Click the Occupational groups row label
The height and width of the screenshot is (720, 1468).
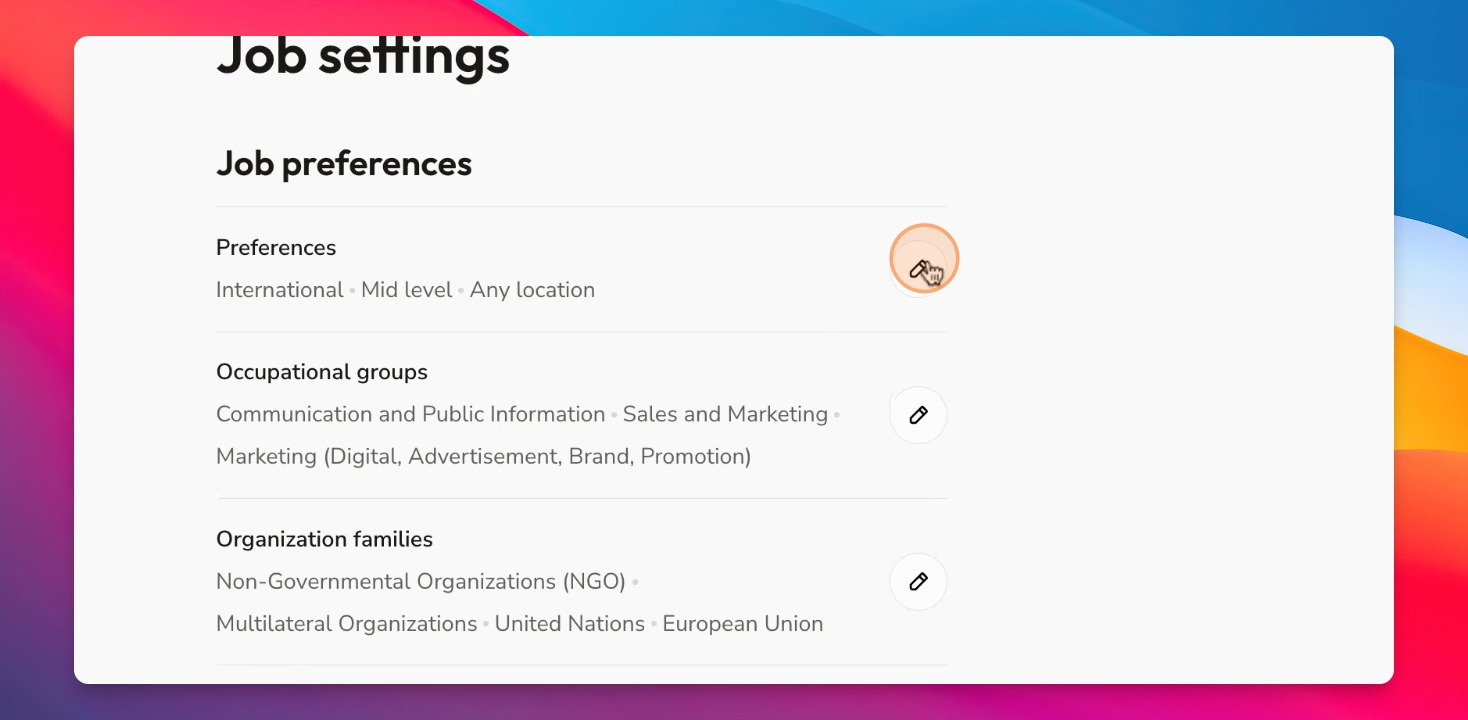(322, 372)
